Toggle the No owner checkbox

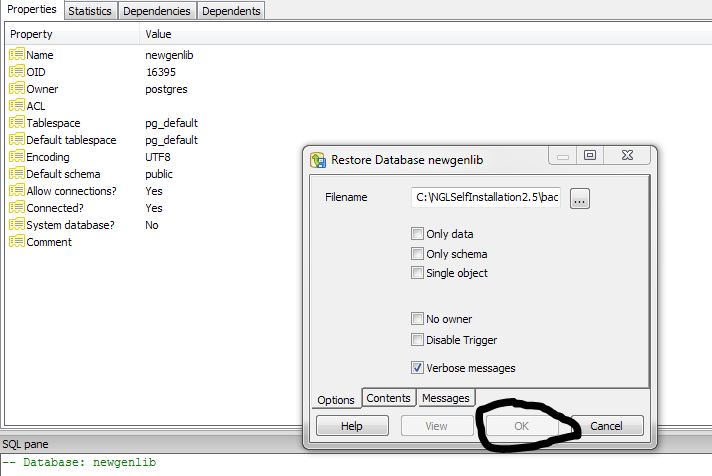point(417,319)
